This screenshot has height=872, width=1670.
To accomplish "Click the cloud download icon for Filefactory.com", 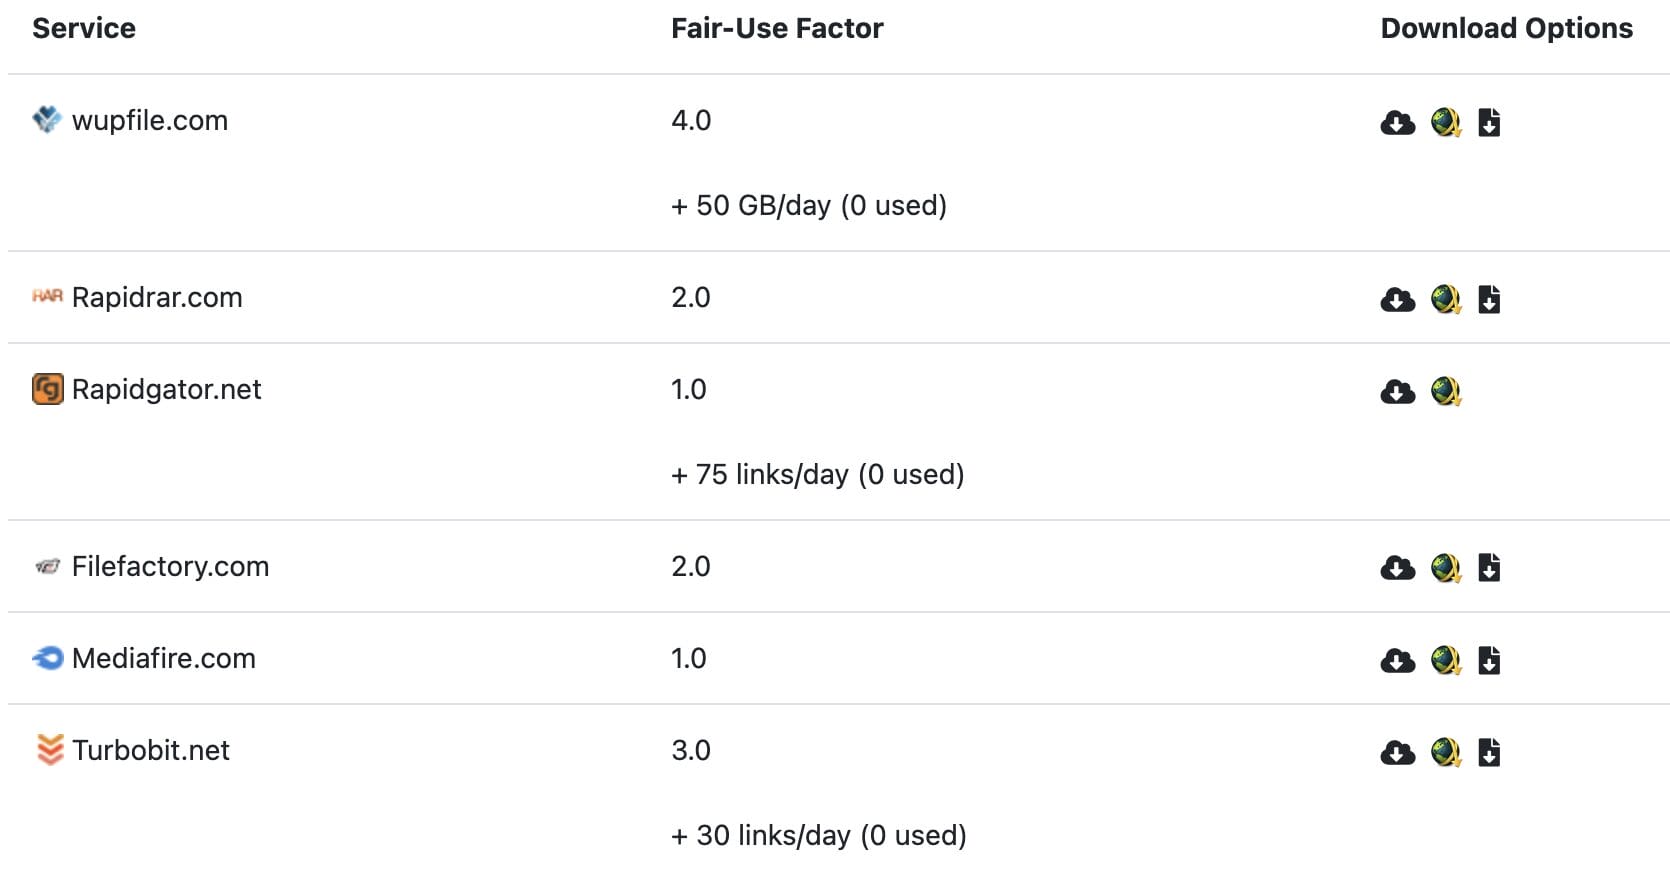I will [x=1397, y=569].
